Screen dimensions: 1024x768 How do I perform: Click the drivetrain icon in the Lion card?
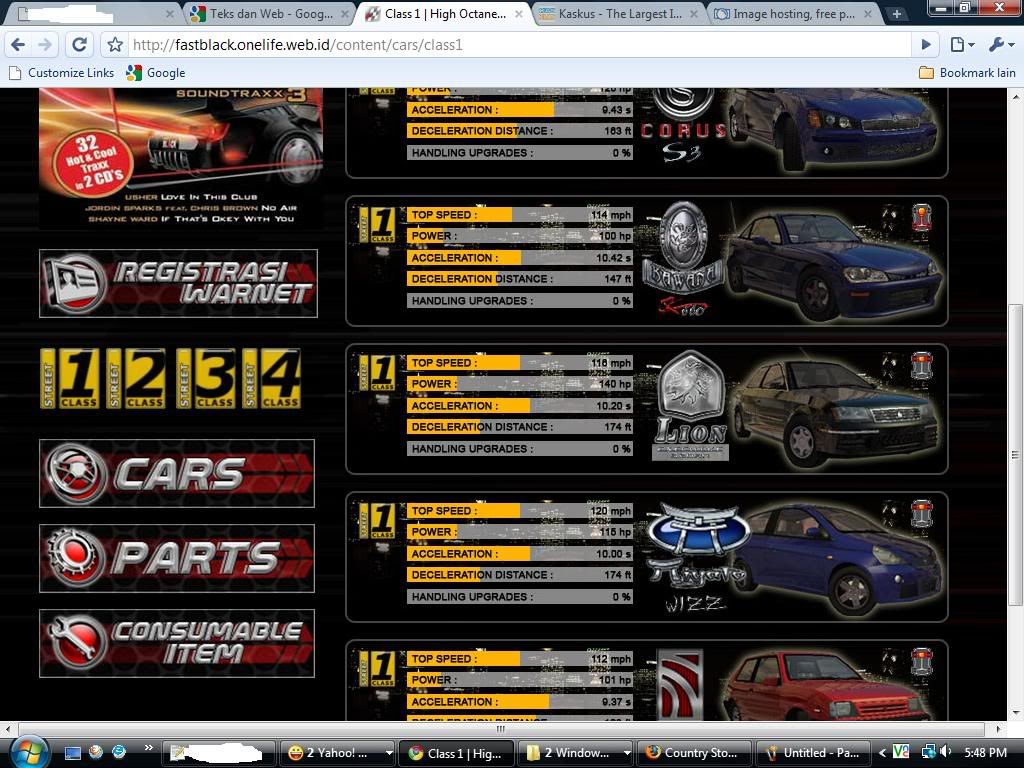click(921, 366)
